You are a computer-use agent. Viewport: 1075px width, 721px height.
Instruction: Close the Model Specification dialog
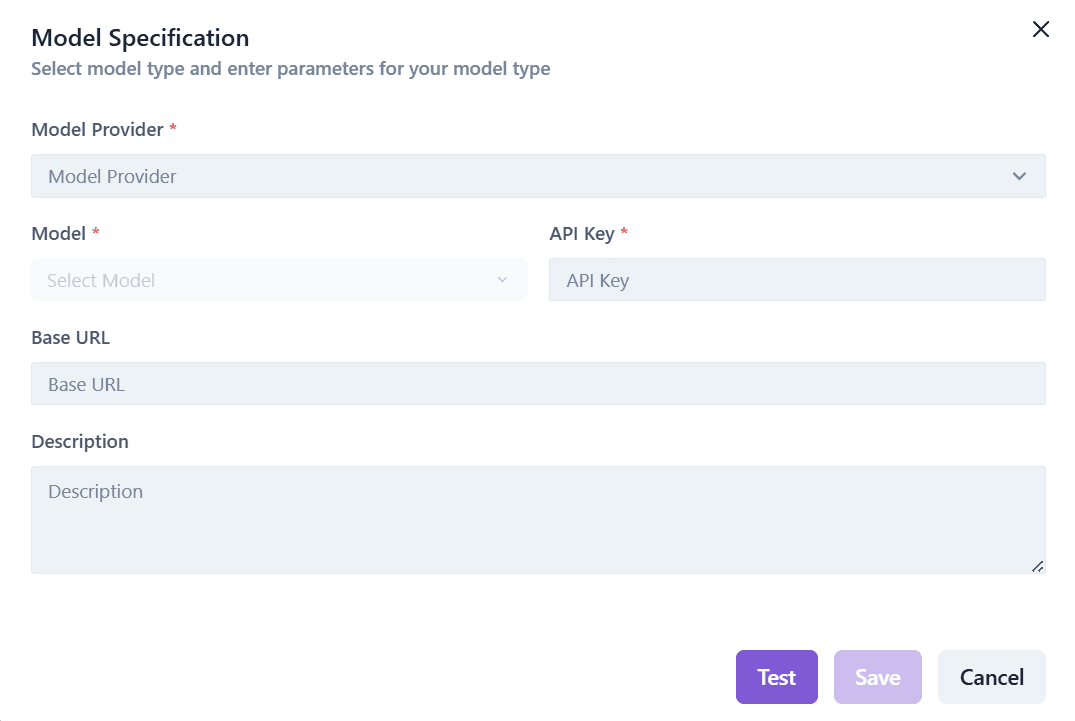click(1041, 30)
